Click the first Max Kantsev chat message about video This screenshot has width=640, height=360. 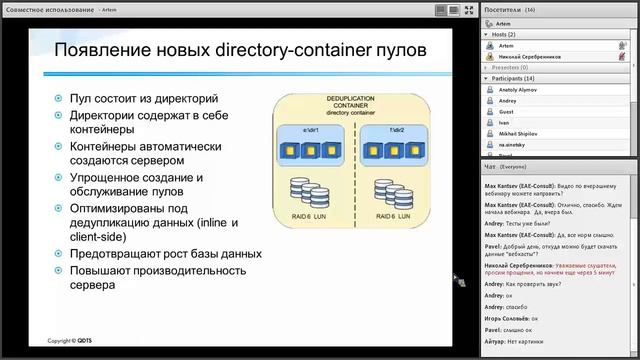(551, 190)
